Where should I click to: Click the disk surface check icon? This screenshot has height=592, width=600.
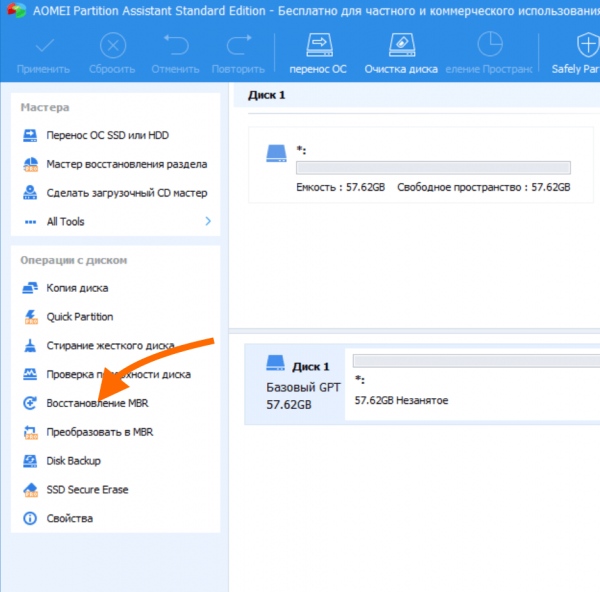pos(30,374)
